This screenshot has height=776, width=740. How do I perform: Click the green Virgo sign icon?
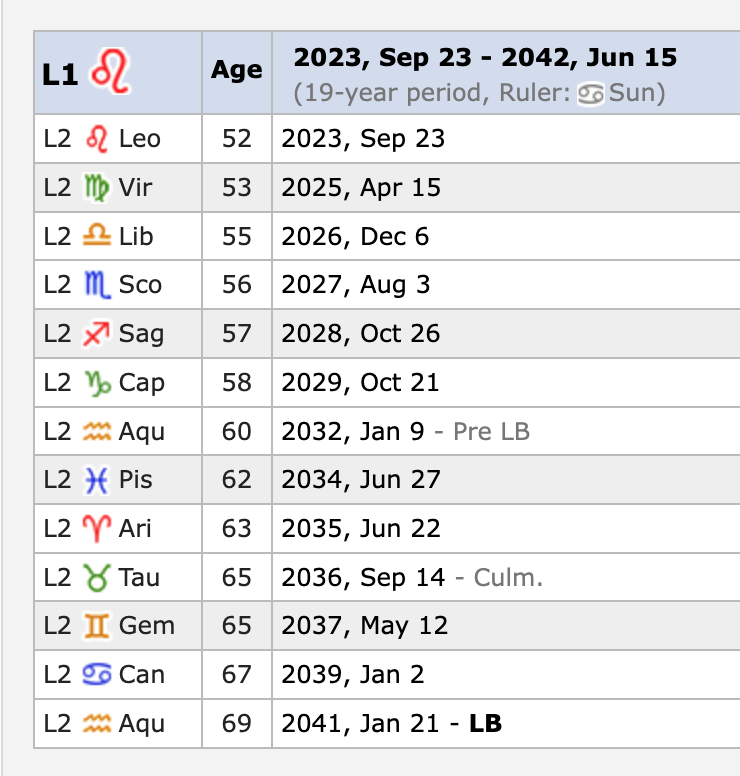click(x=96, y=187)
